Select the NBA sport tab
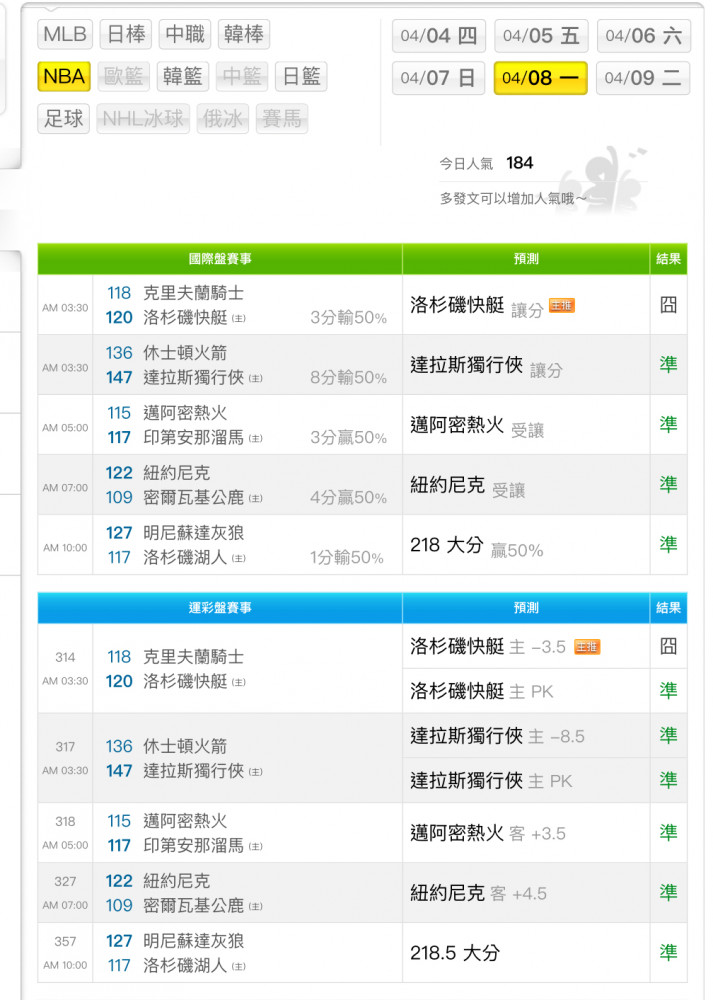This screenshot has width=713, height=1000. [x=64, y=77]
